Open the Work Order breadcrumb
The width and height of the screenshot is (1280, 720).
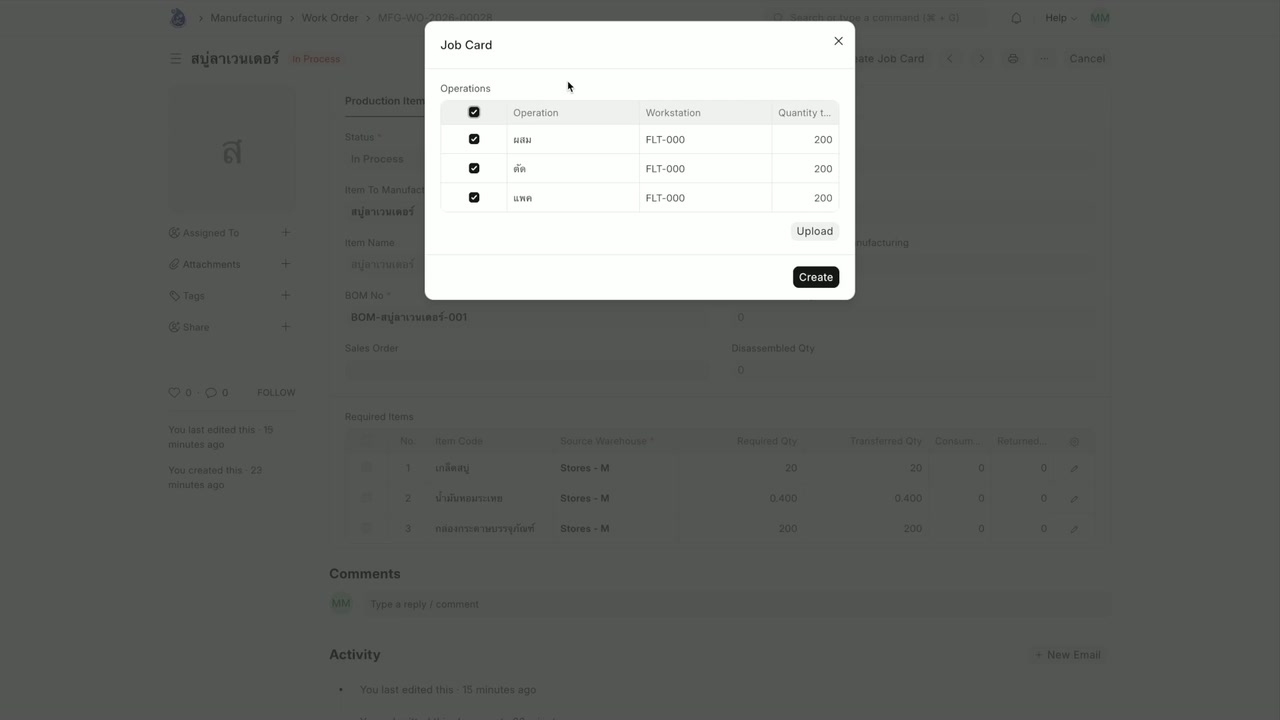(x=330, y=18)
